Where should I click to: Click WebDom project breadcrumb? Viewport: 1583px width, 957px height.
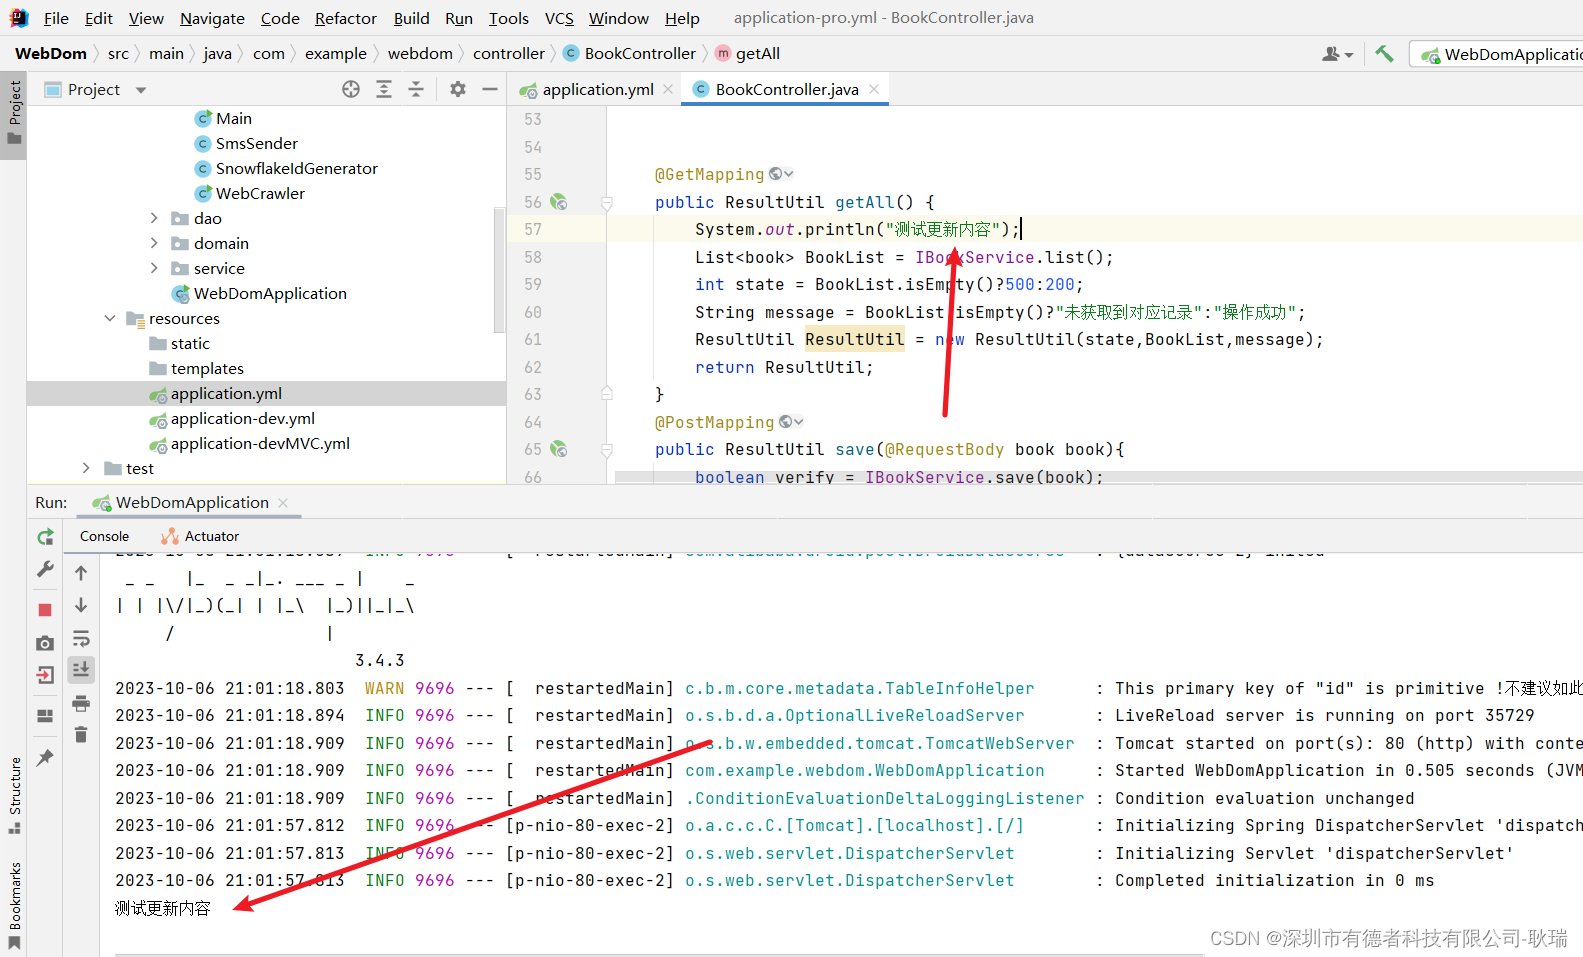[51, 53]
